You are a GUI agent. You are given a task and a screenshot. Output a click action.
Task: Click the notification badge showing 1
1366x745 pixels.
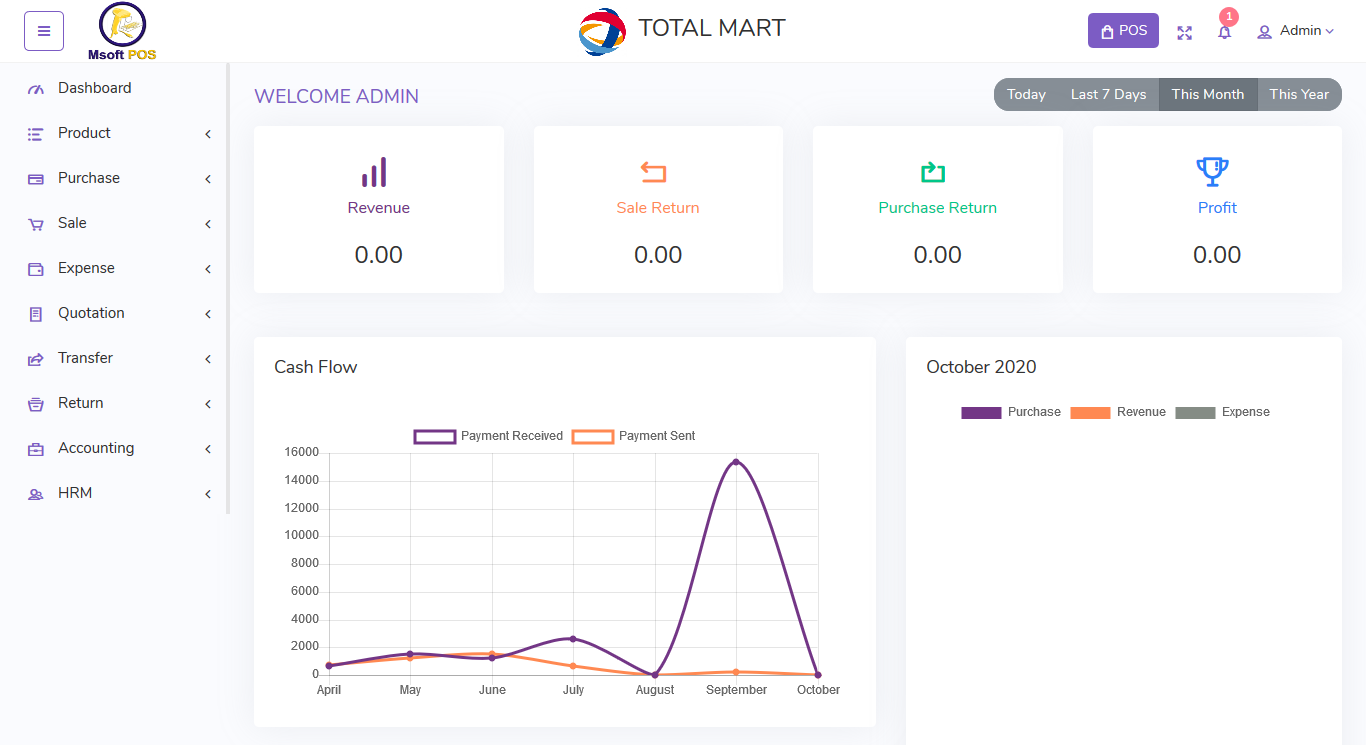tap(1229, 17)
